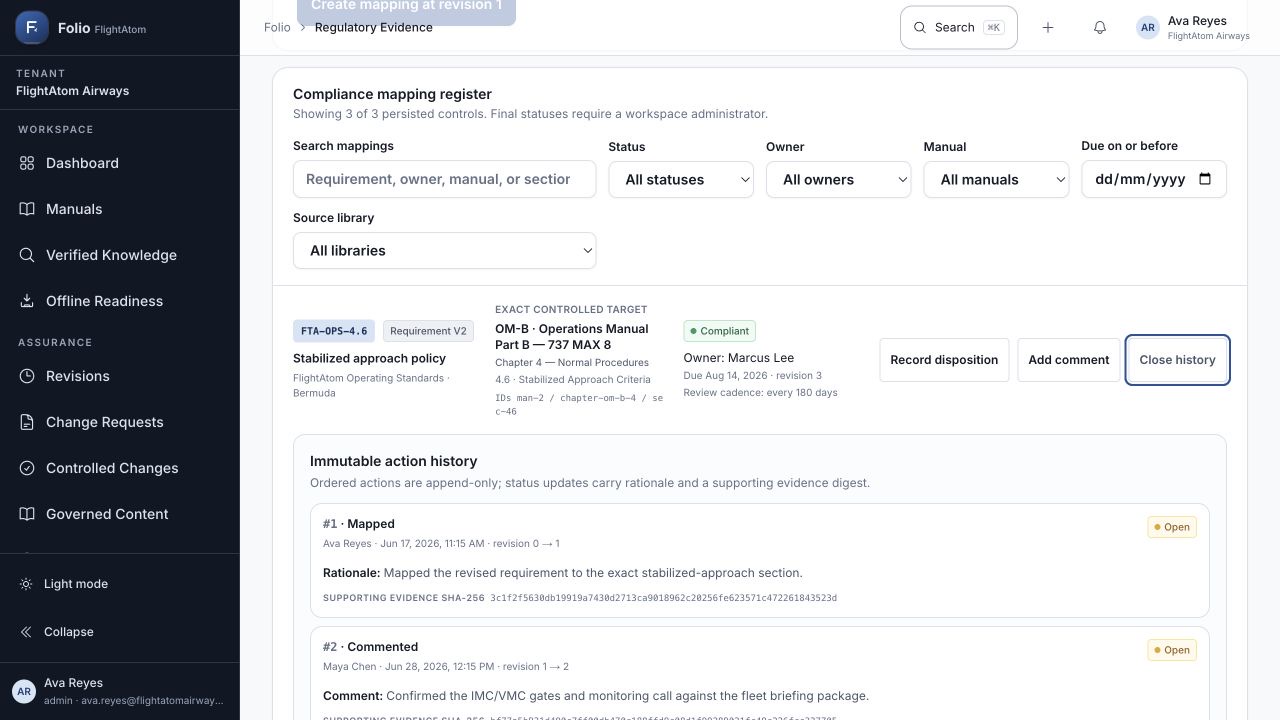Click the Requirement V2 badge
The image size is (1280, 720).
pyautogui.click(x=428, y=331)
